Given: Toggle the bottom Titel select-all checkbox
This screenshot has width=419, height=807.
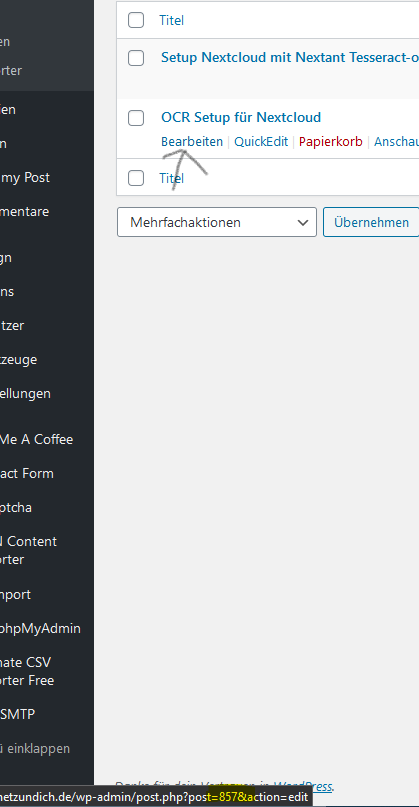Looking at the screenshot, I should point(136,178).
